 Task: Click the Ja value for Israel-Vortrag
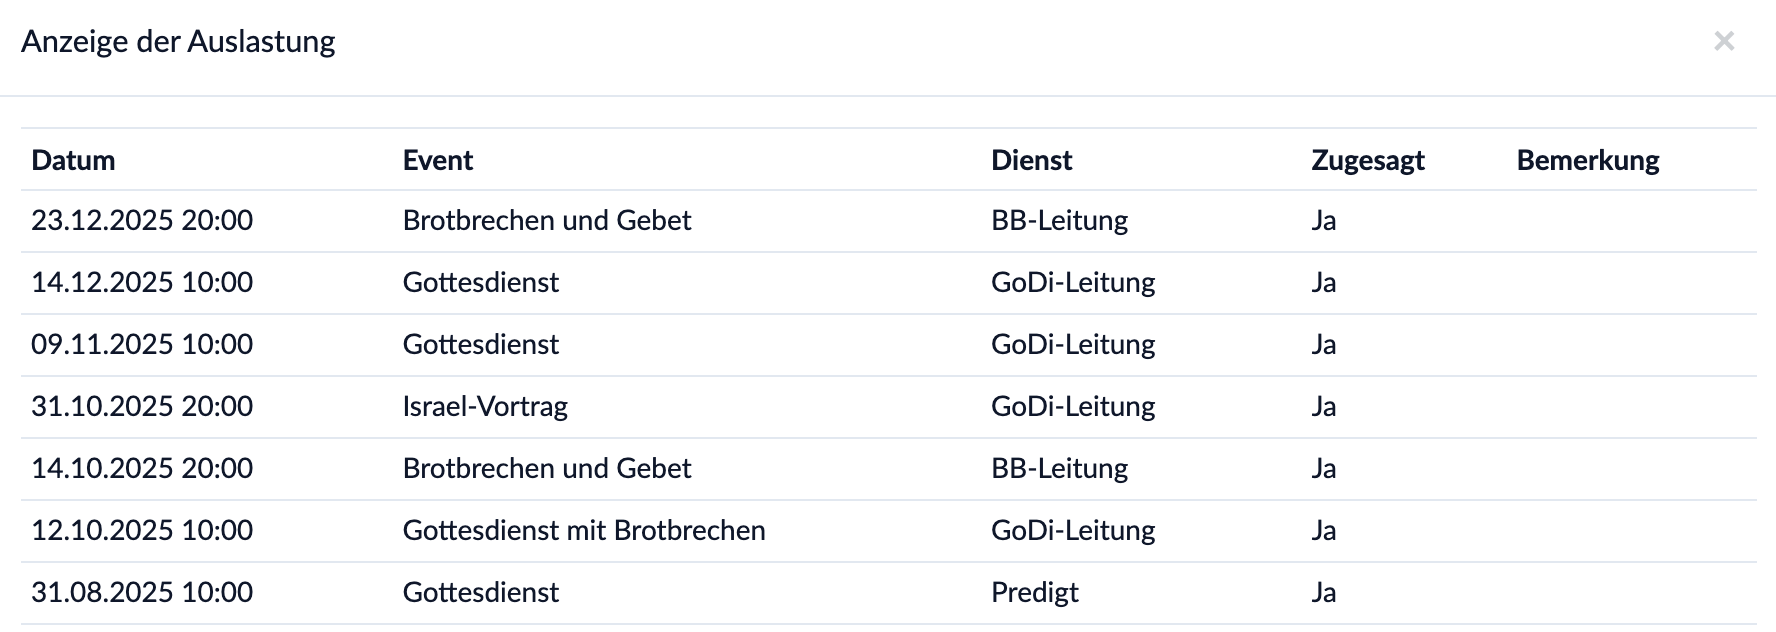[x=1325, y=406]
